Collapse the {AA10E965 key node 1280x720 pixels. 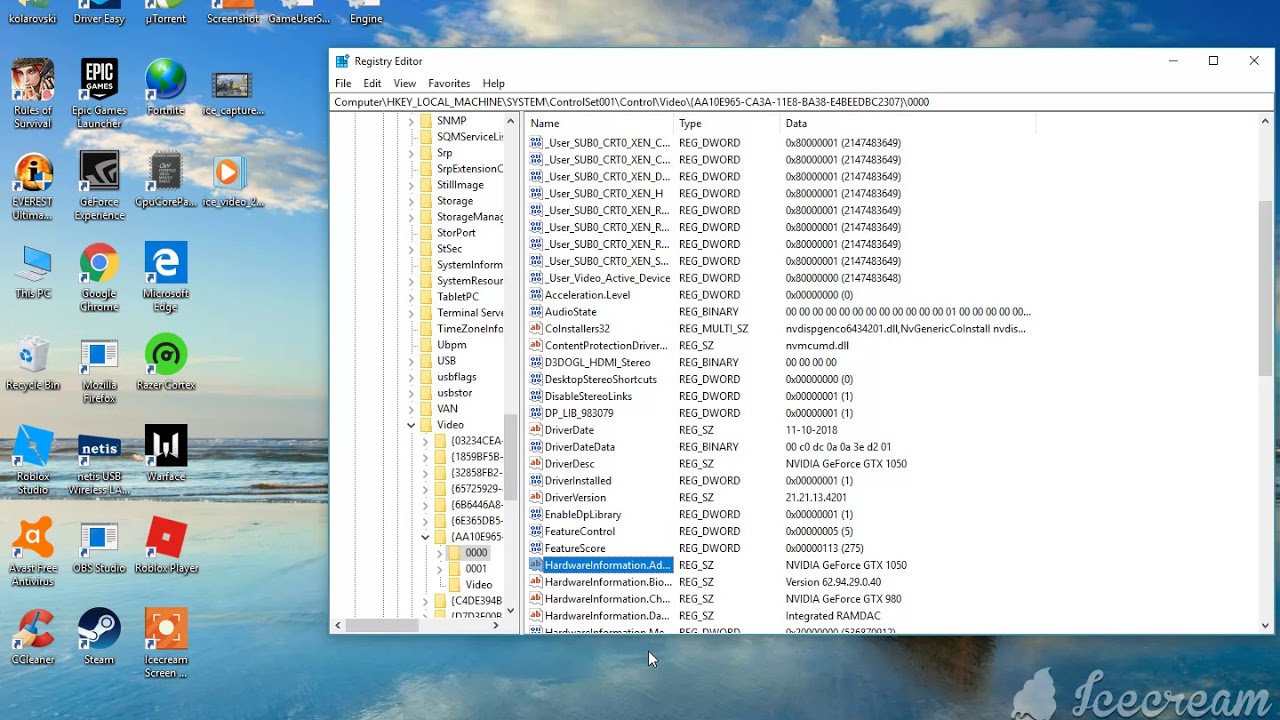click(425, 537)
